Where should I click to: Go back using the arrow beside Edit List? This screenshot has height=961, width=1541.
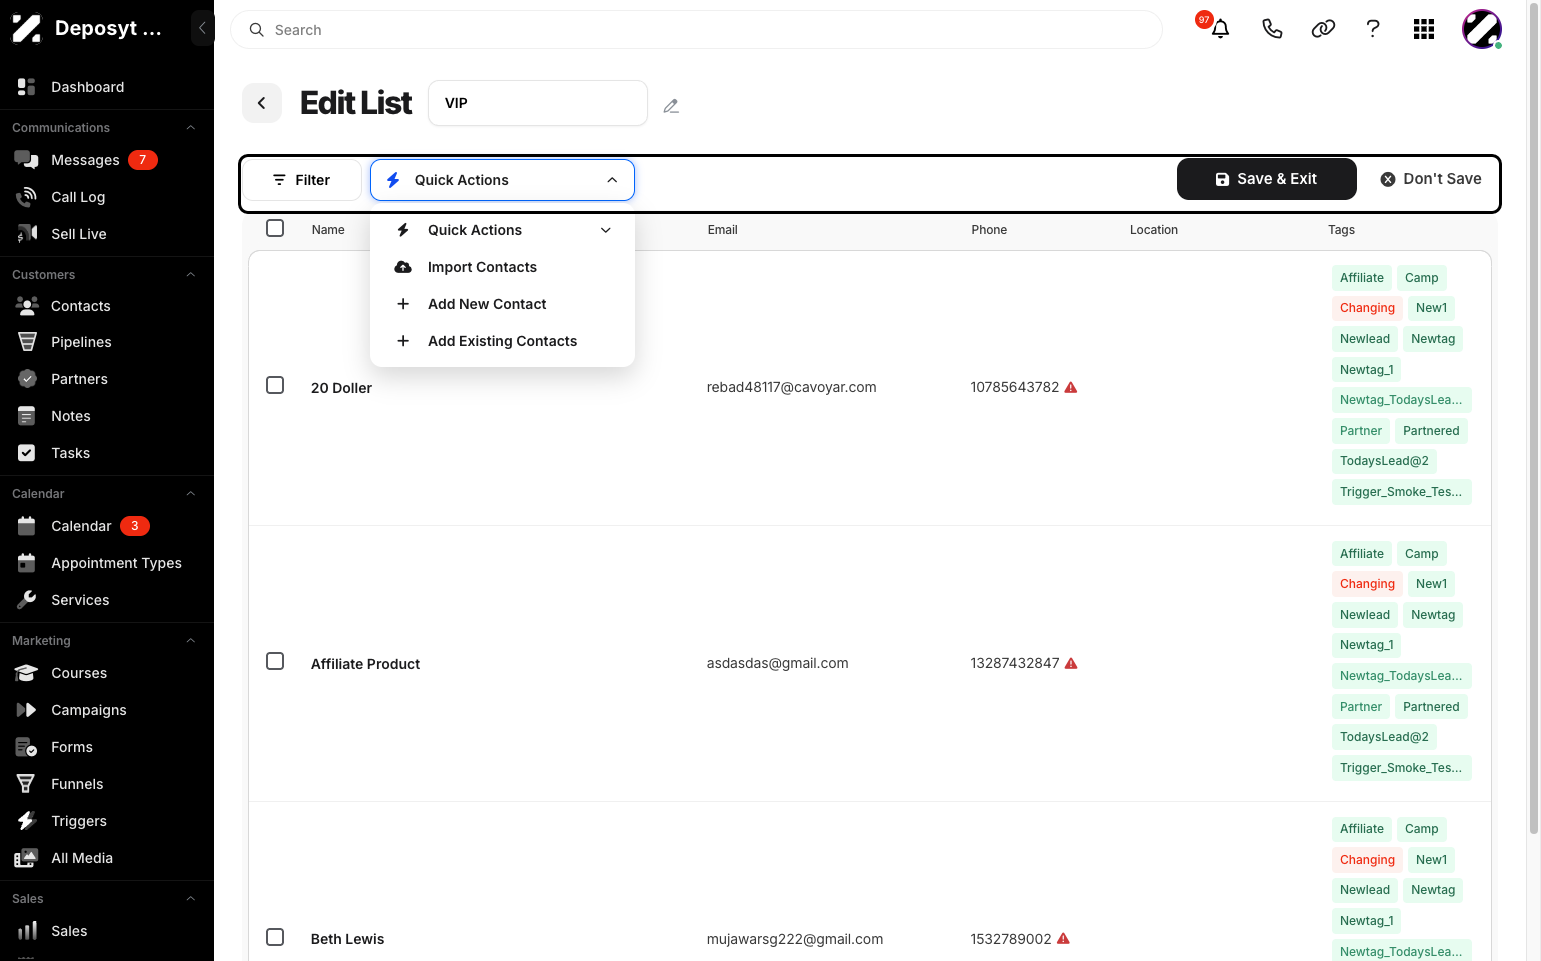click(x=262, y=103)
